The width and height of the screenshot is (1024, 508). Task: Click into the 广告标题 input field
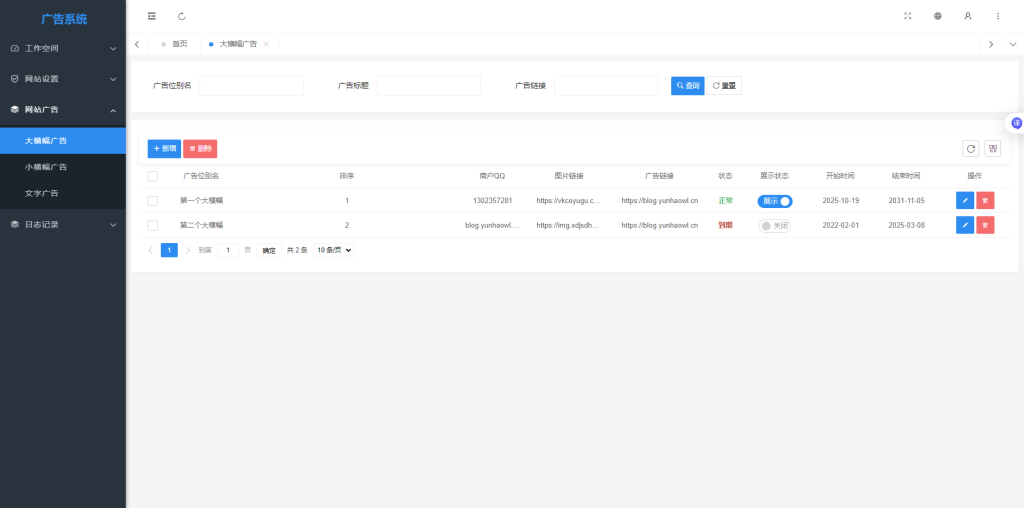428,86
